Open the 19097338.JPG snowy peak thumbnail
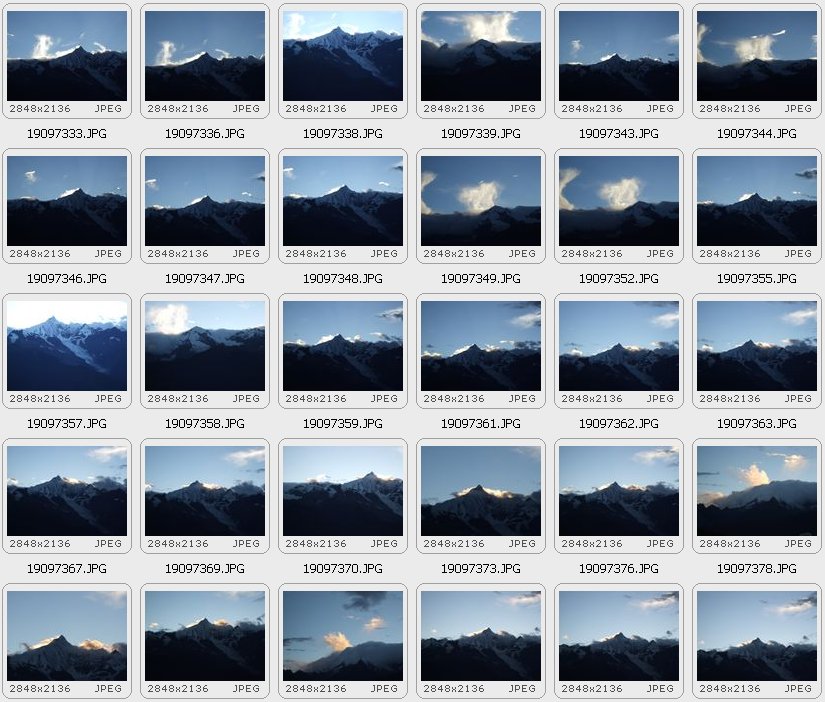Viewport: 825px width, 702px height. point(343,56)
